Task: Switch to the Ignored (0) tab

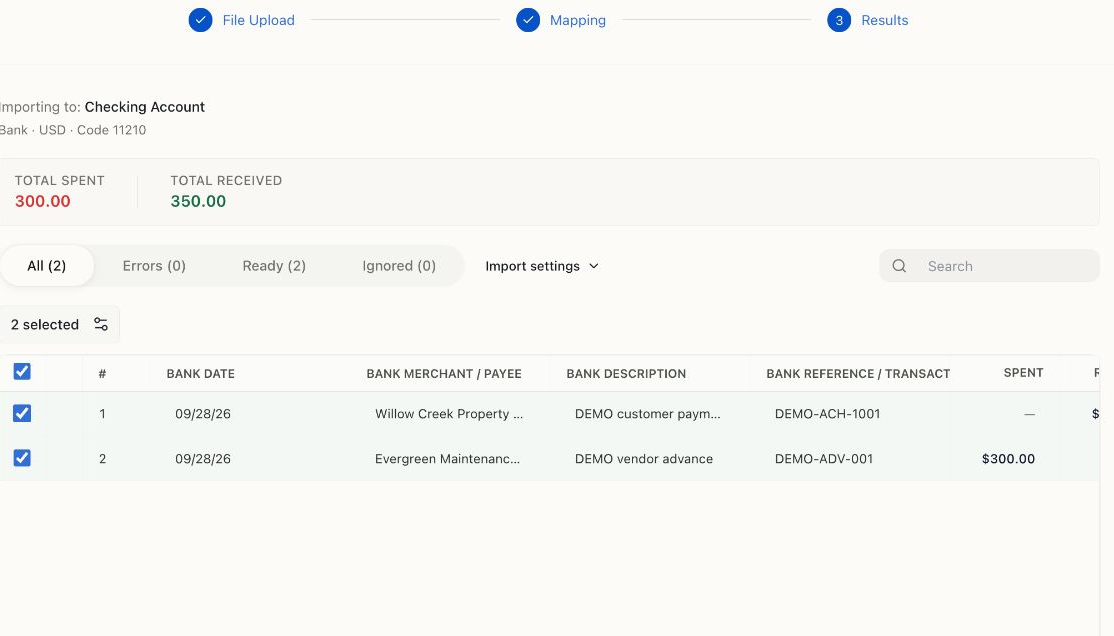Action: pos(399,266)
